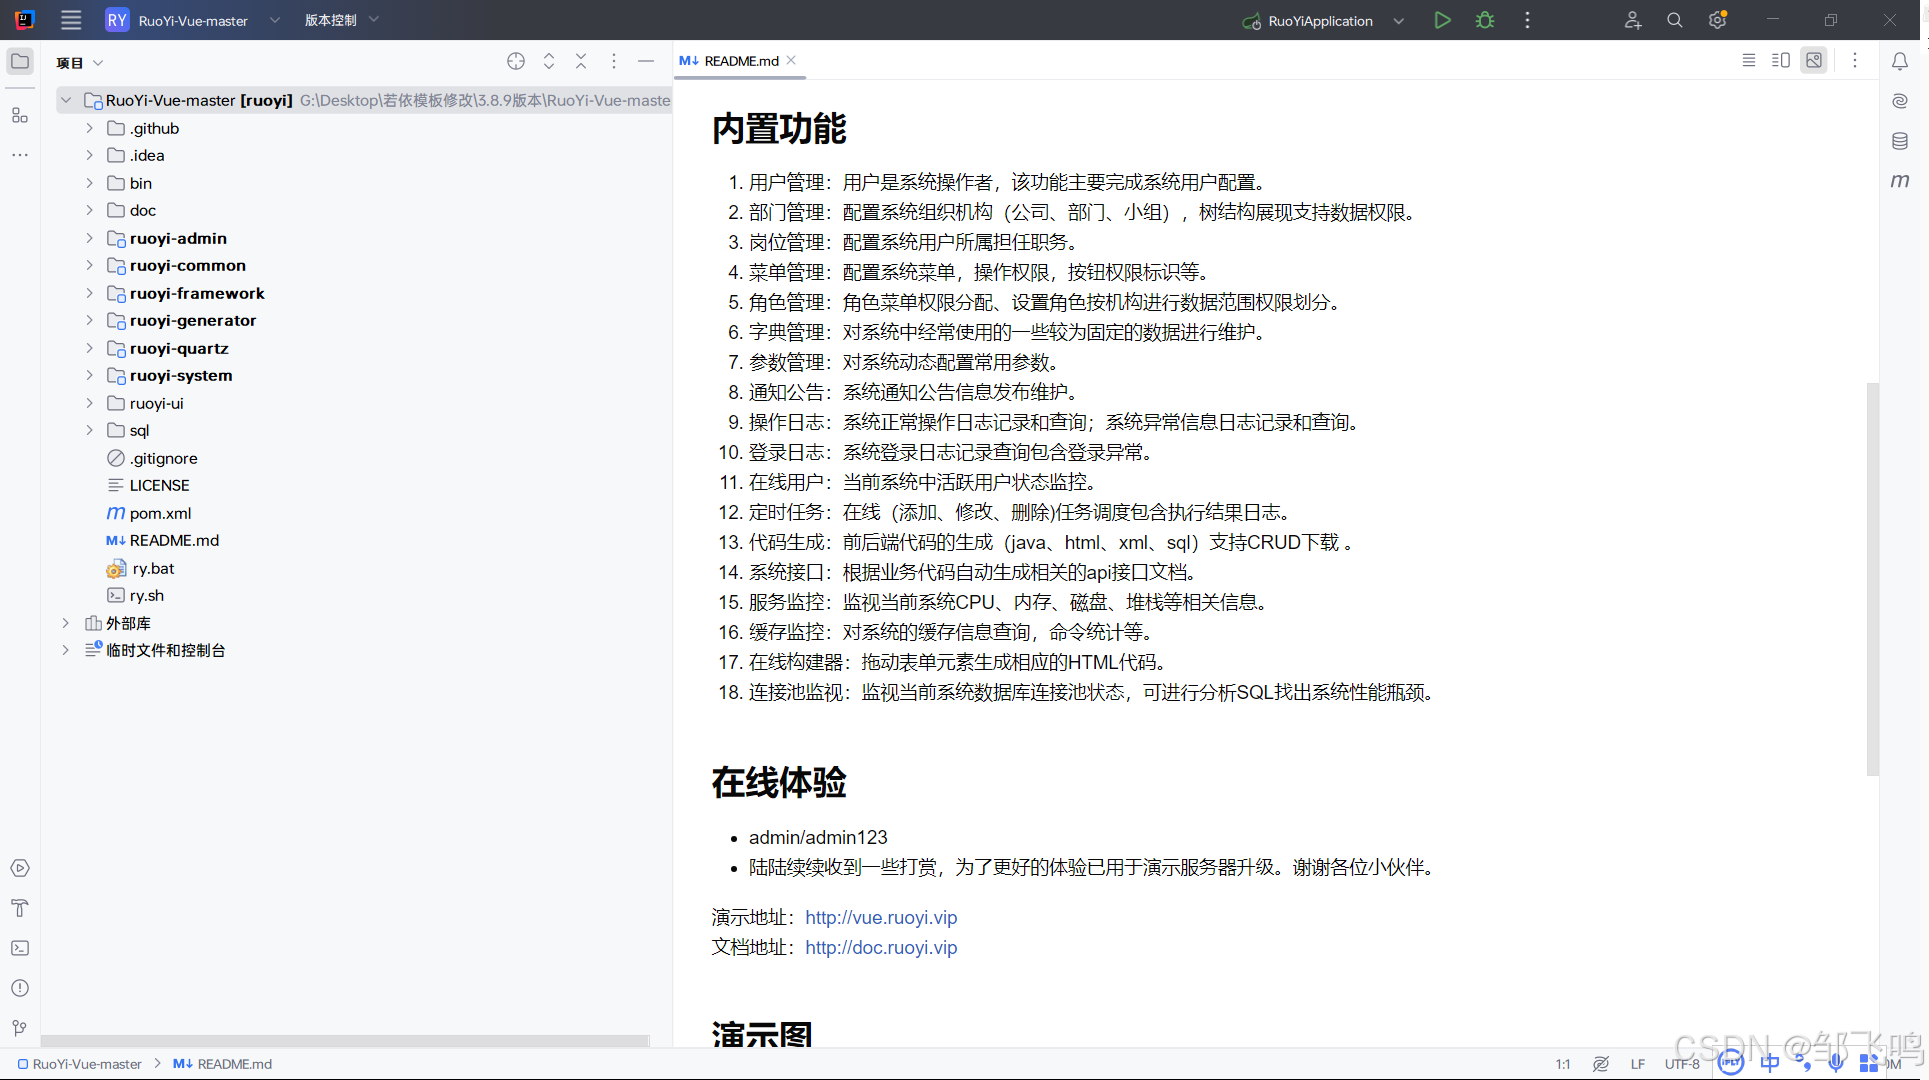1929x1080 pixels.
Task: Open the main hamburger menu
Action: [71, 20]
